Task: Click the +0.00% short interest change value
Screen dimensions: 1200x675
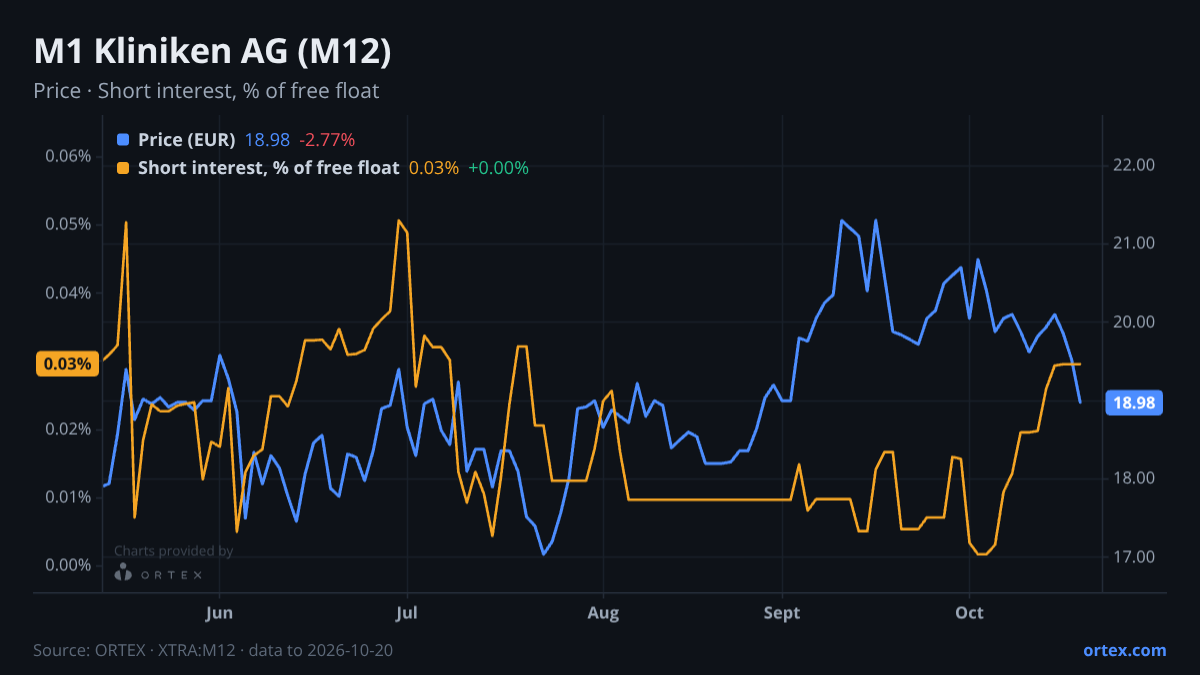Action: click(498, 168)
